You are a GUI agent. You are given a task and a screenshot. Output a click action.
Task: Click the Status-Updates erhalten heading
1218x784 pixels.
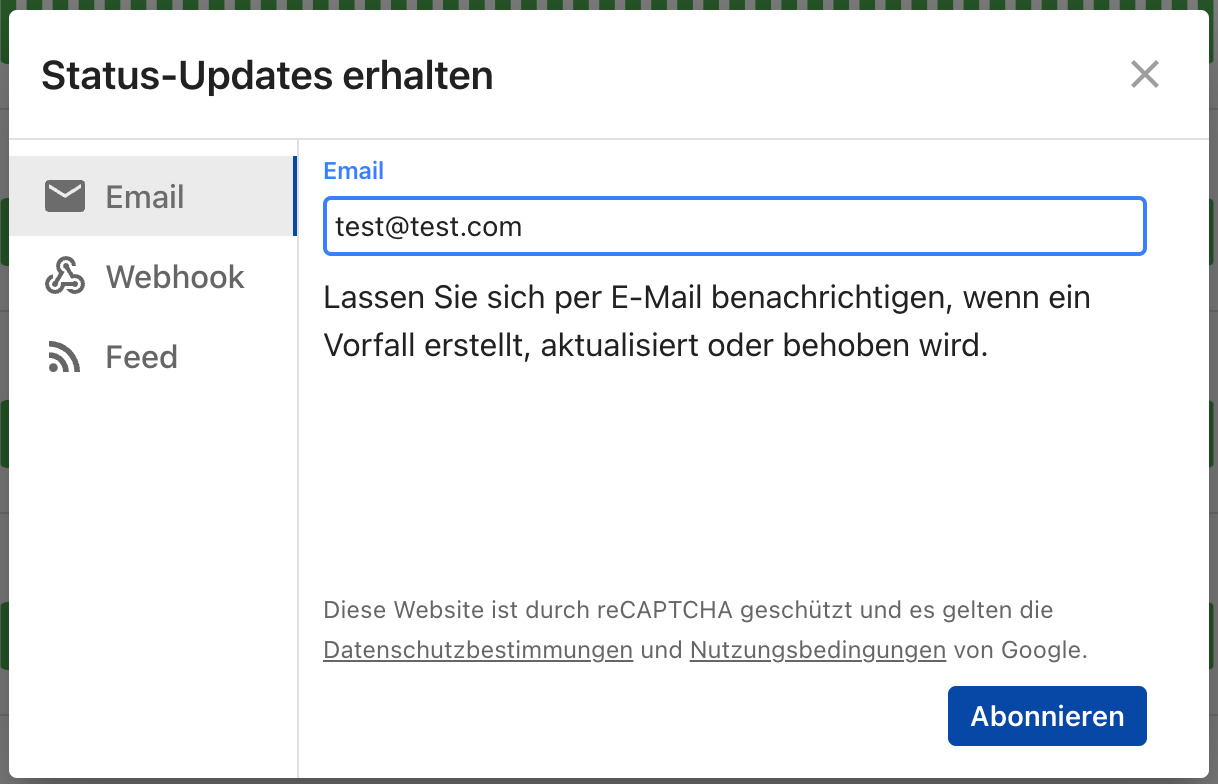267,76
